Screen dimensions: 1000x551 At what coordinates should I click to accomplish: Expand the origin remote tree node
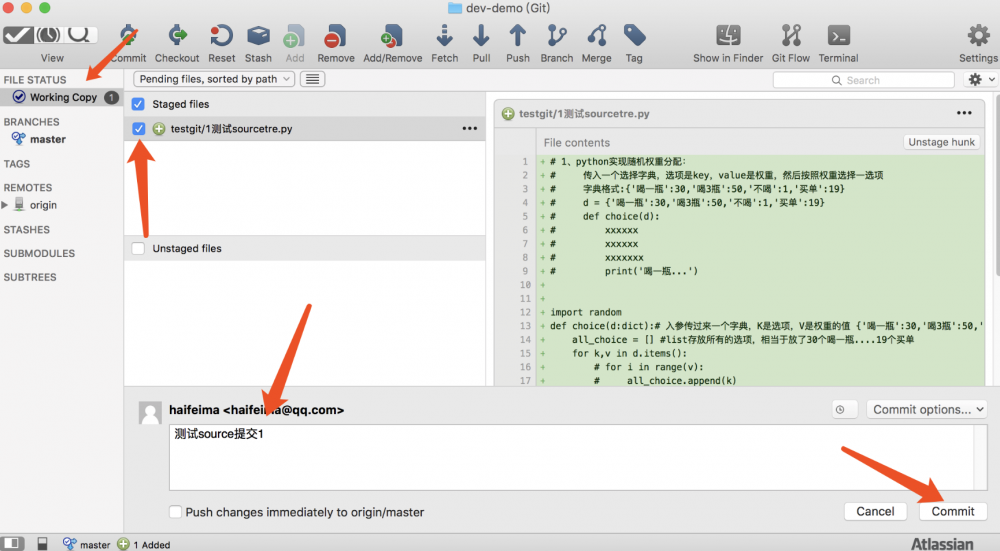(5, 205)
